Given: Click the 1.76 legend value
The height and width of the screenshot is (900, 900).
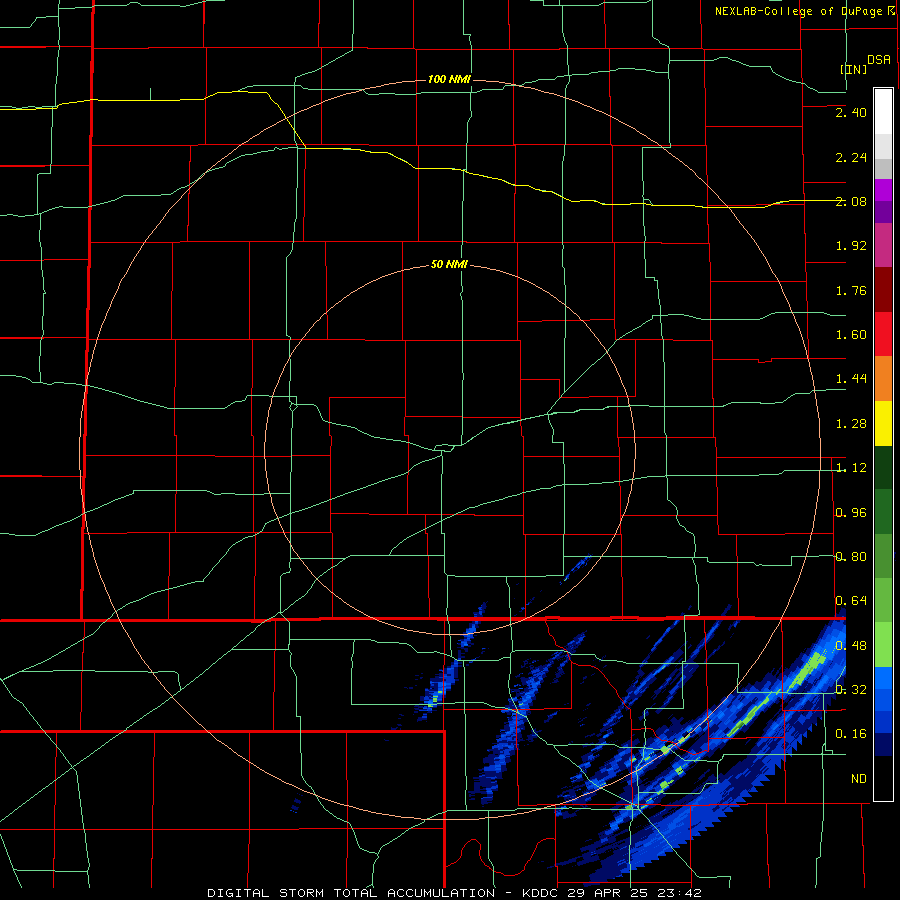Looking at the screenshot, I should point(851,290).
